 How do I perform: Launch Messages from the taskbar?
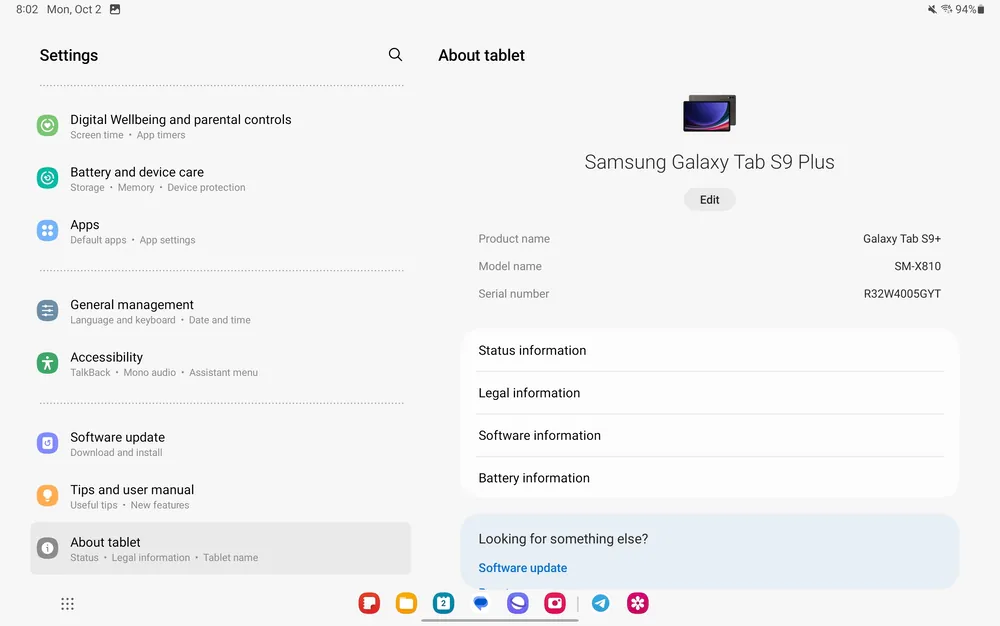tap(481, 603)
